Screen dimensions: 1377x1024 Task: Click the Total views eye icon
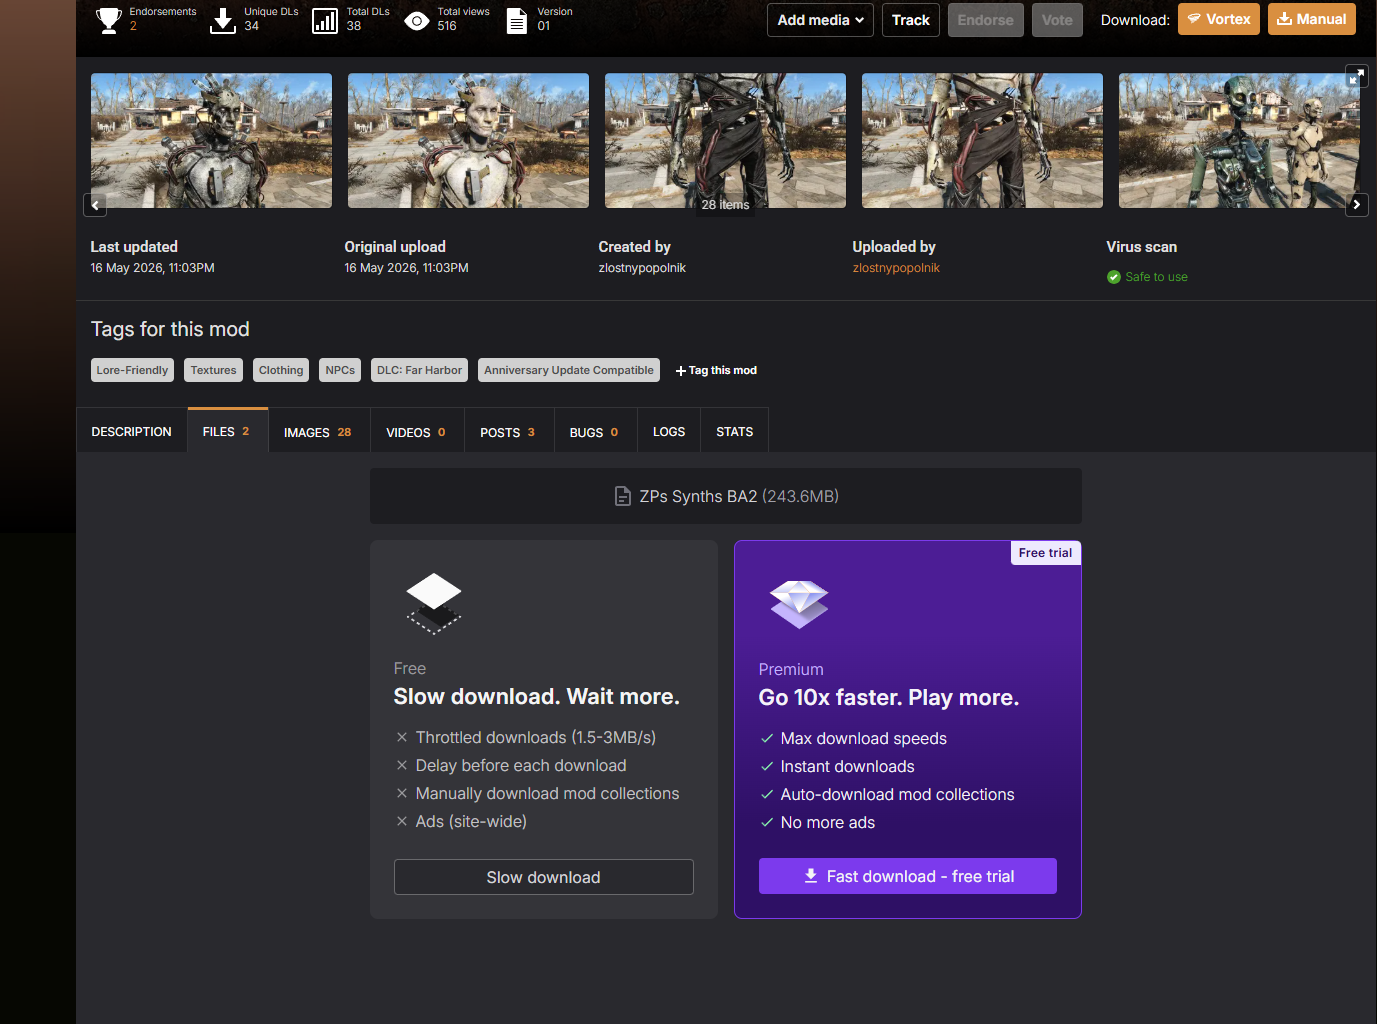click(417, 20)
